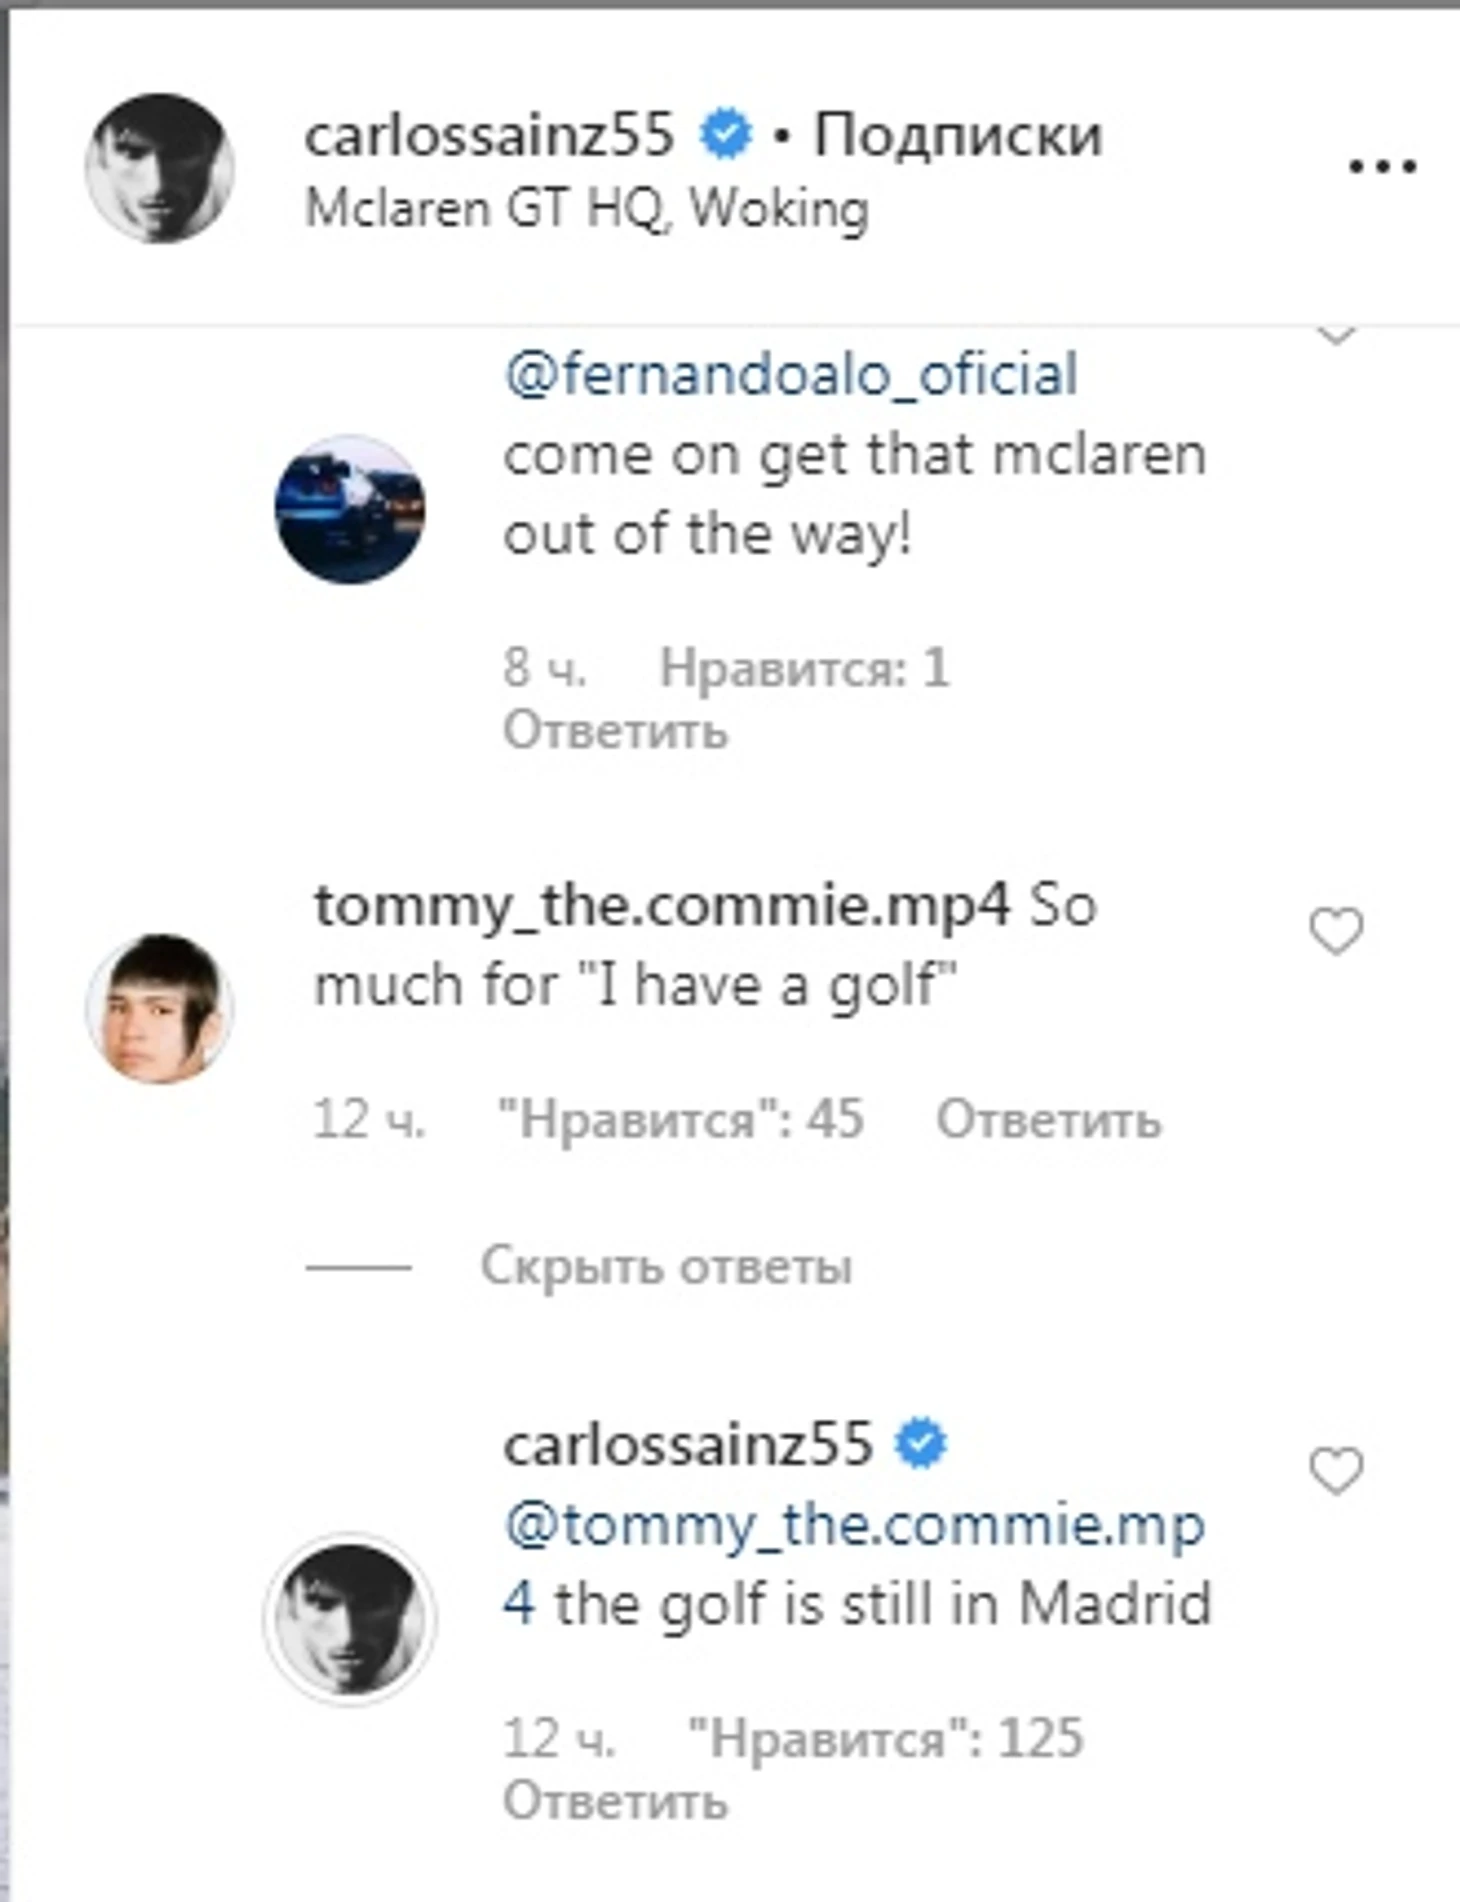Screen dimensions: 1460x1902
Task: Click the verified badge beside the reply username
Action: click(921, 1444)
